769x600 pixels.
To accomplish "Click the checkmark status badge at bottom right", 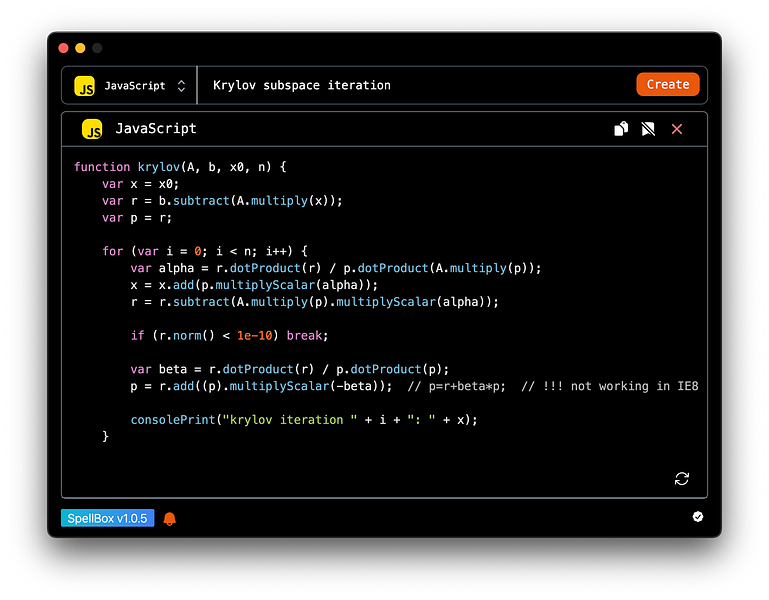I will pyautogui.click(x=697, y=517).
